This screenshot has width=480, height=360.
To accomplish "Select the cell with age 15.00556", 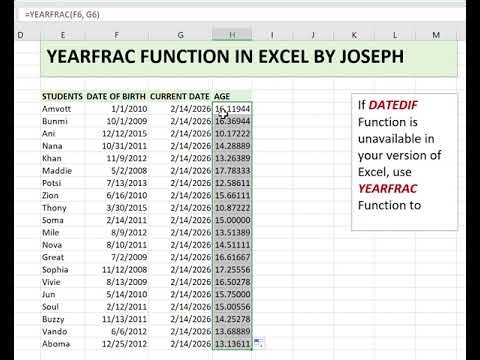I will 232,306.
